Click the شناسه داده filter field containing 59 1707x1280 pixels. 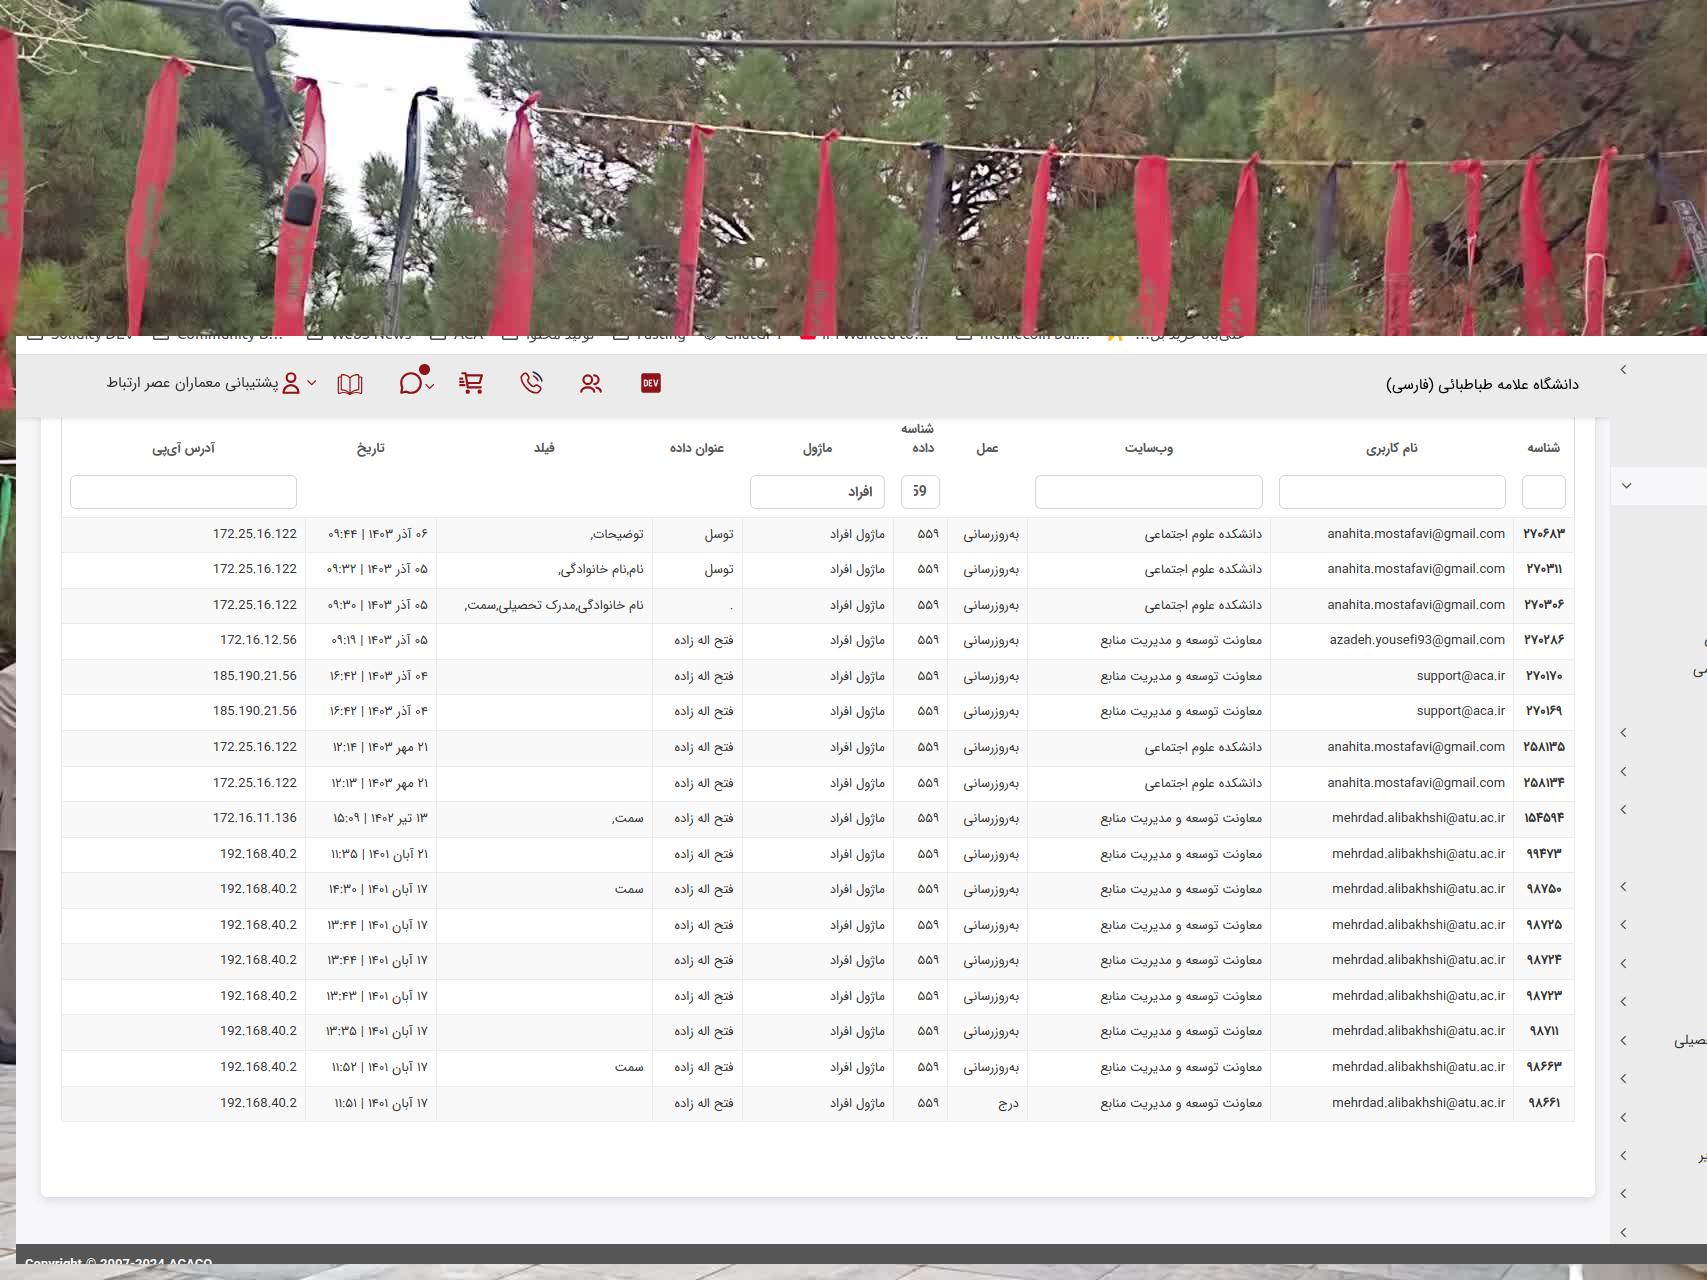[x=920, y=492]
